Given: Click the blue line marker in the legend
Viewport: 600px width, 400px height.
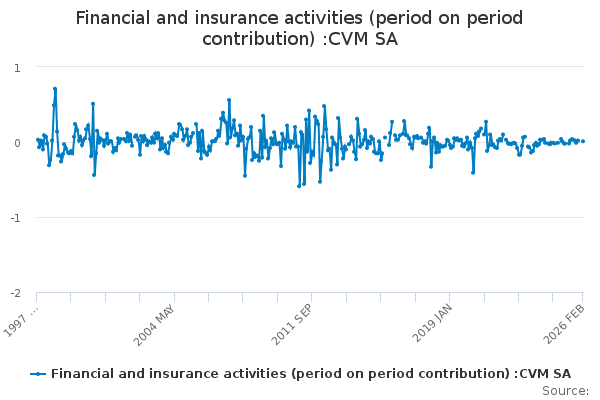Looking at the screenshot, I should [38, 373].
